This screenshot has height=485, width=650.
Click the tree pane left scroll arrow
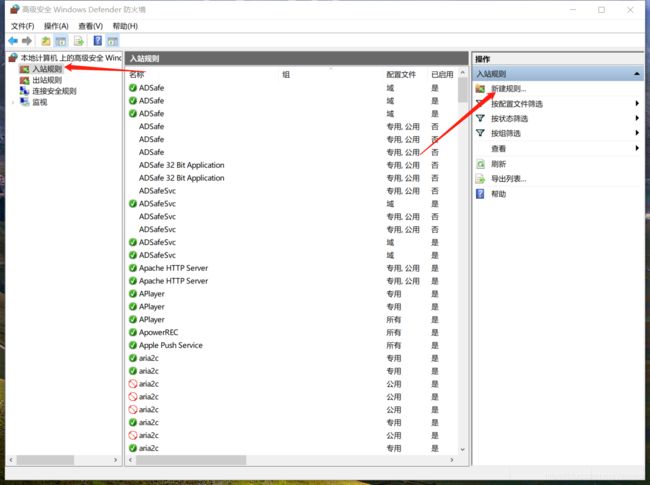click(x=11, y=460)
